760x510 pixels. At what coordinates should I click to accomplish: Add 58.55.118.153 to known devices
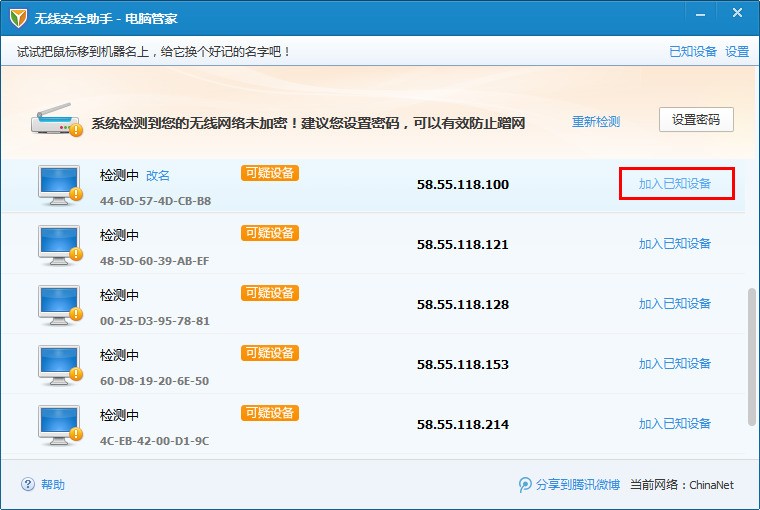[x=675, y=364]
